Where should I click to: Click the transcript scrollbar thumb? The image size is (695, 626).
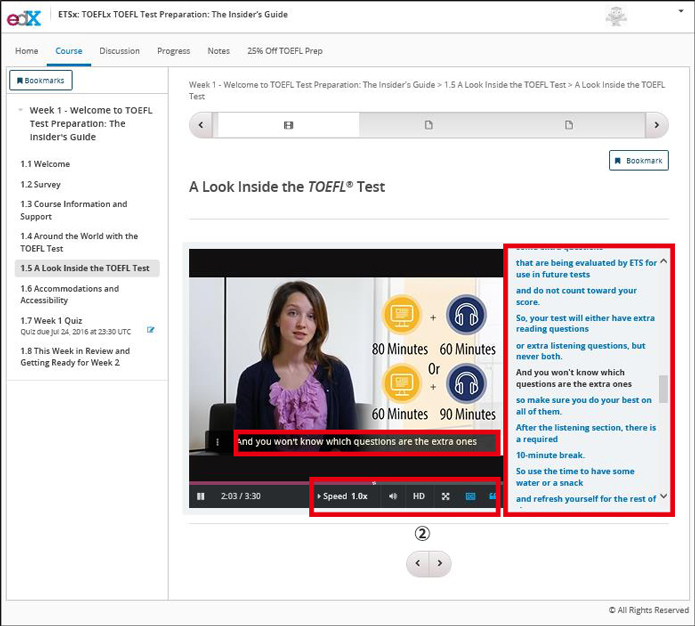coord(663,389)
